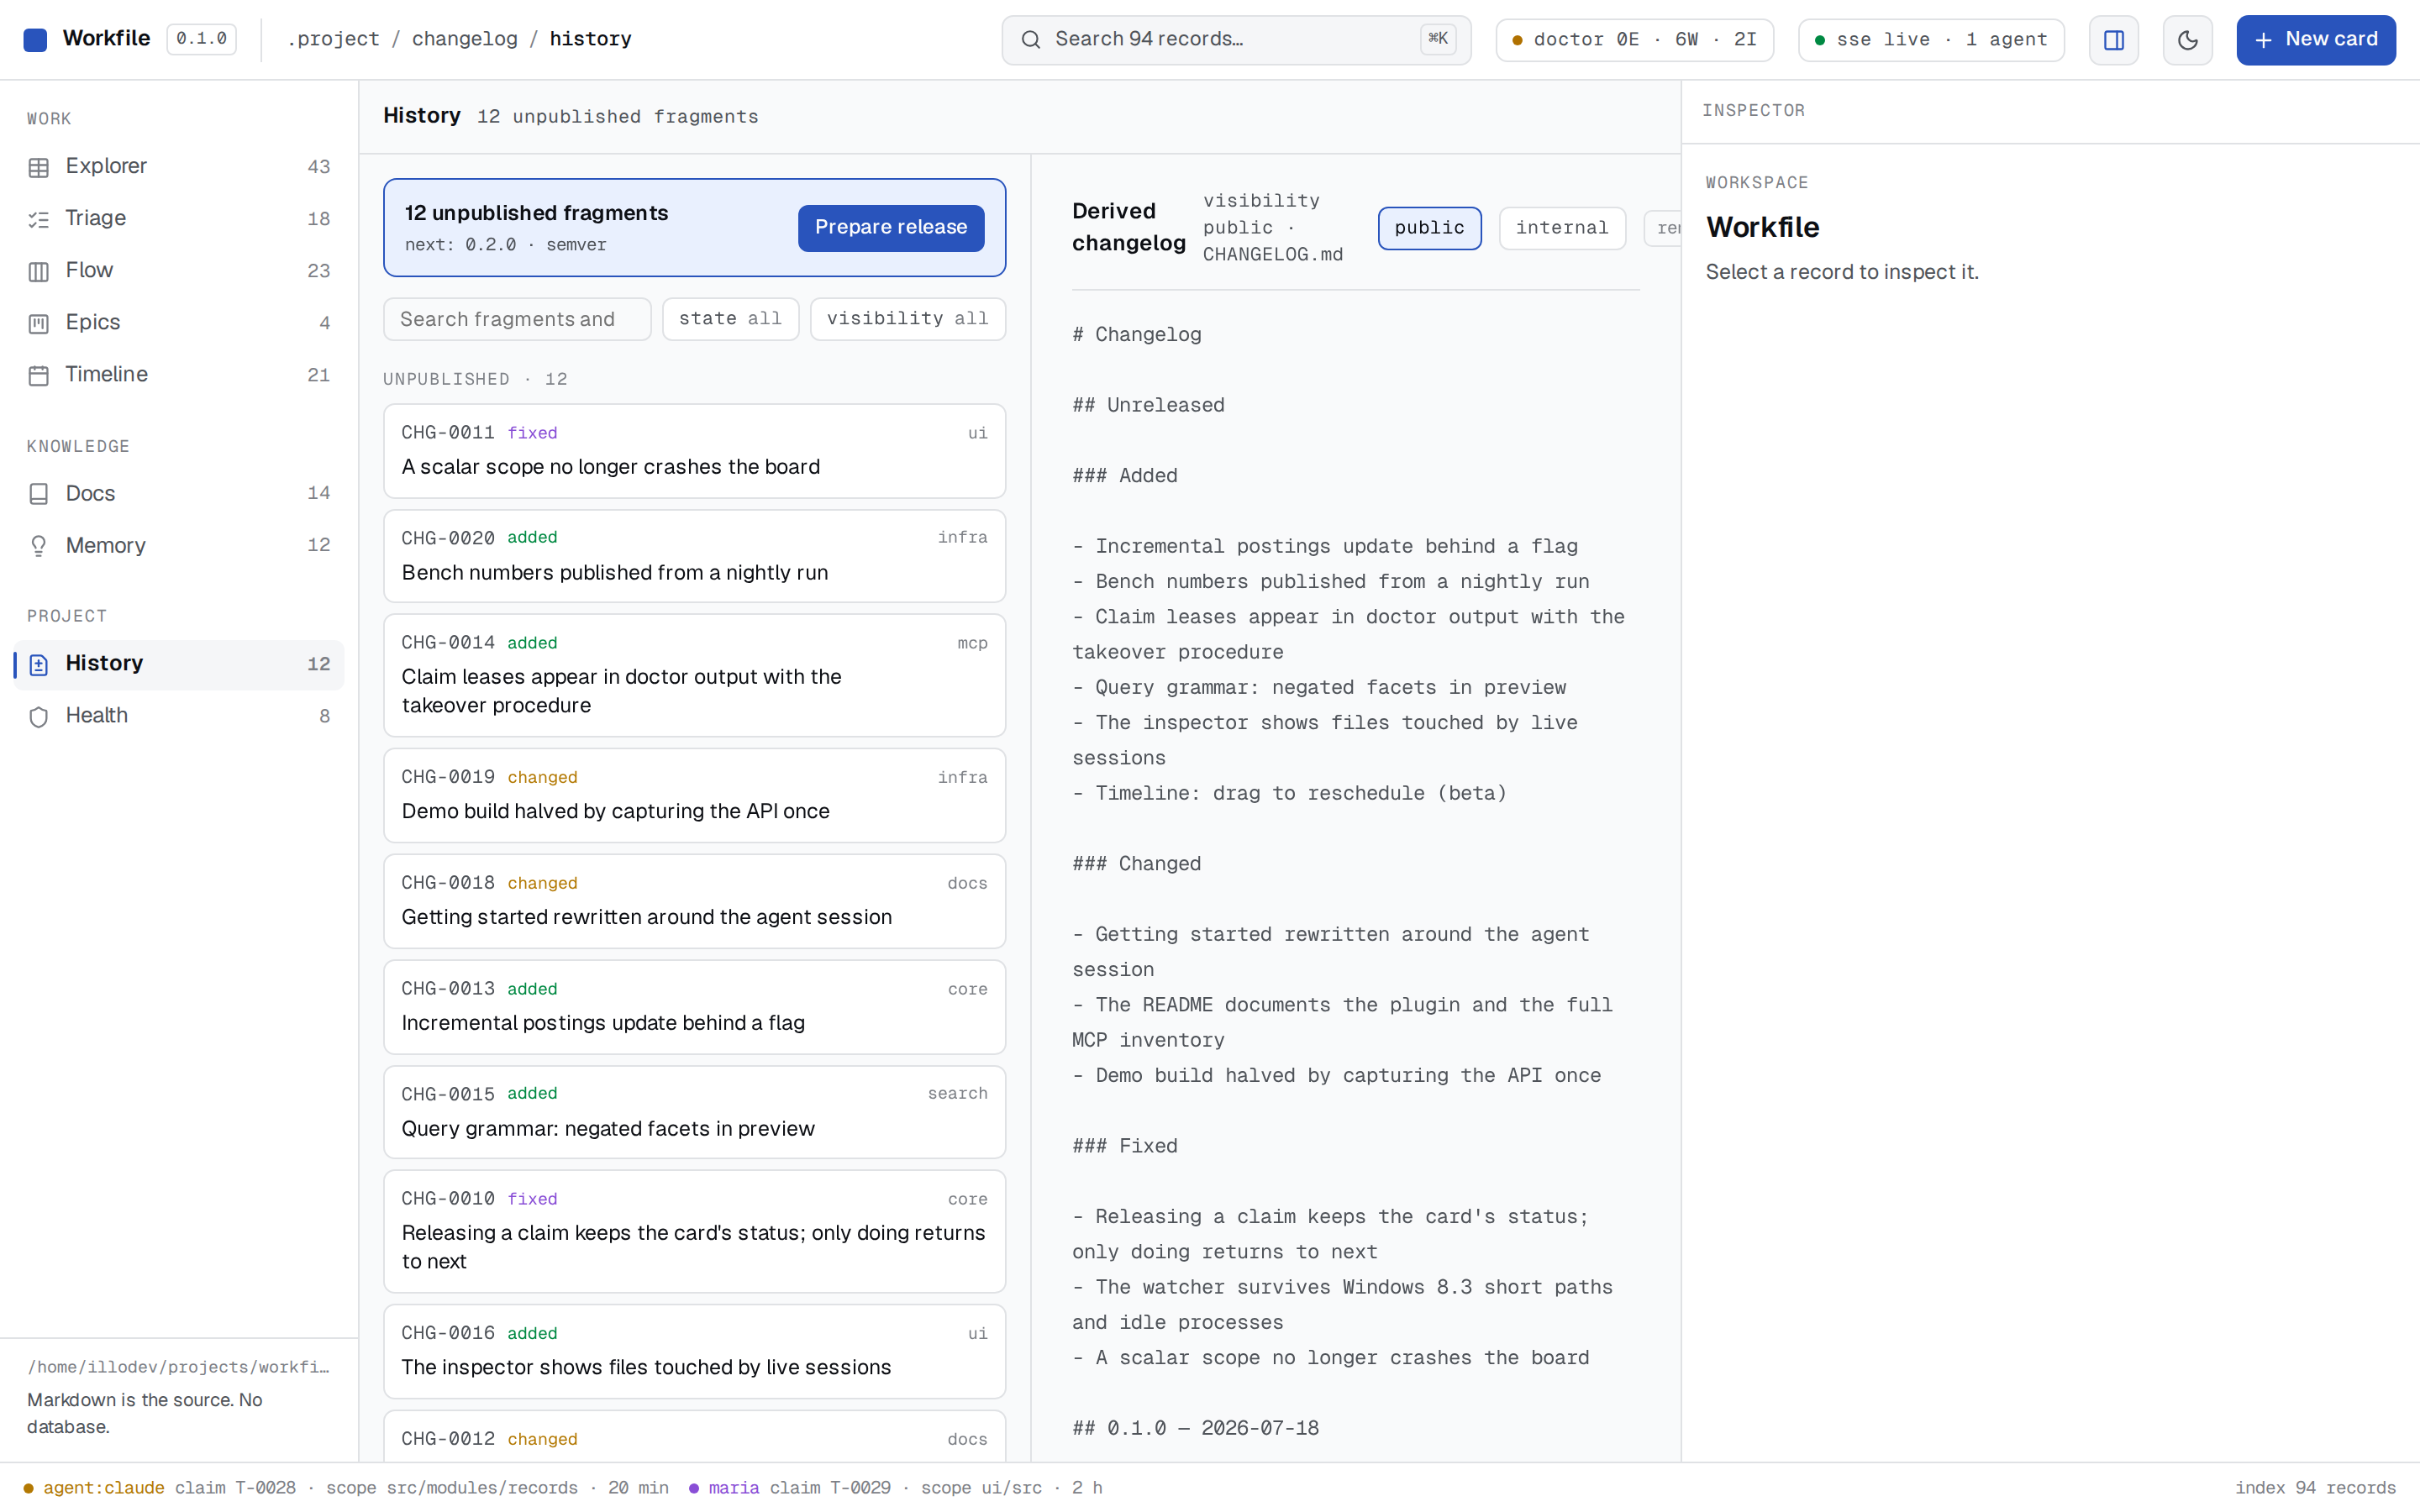Open Epics via its board icon

39,323
